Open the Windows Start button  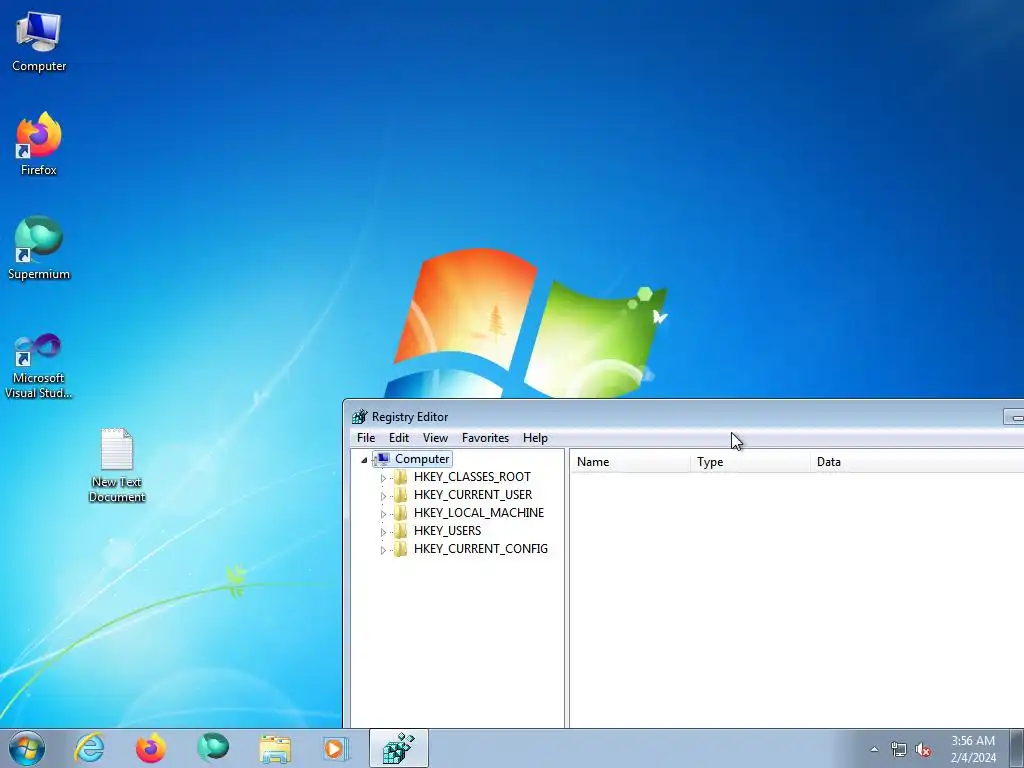tap(27, 748)
